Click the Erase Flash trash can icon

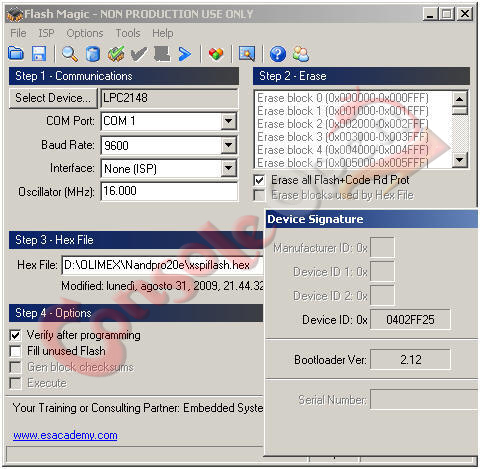[93, 54]
